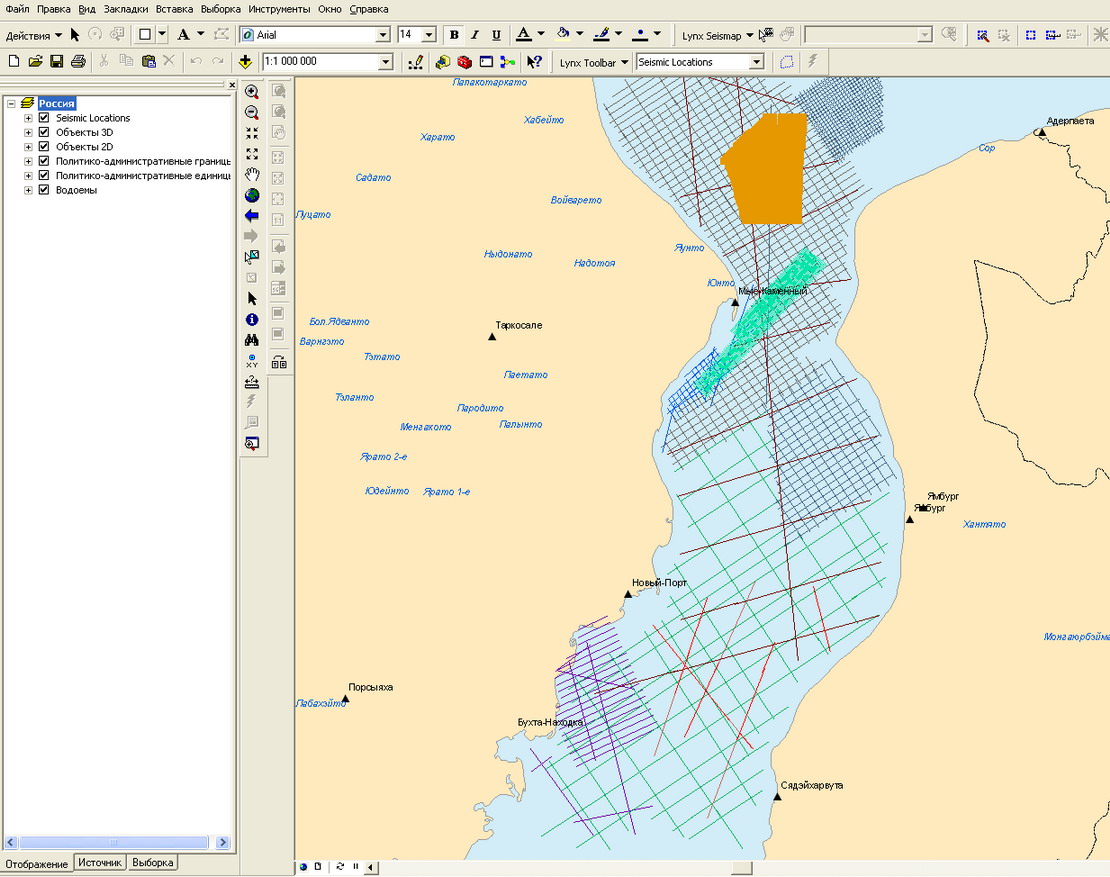Zoom to Full Extent globe icon

tap(251, 195)
